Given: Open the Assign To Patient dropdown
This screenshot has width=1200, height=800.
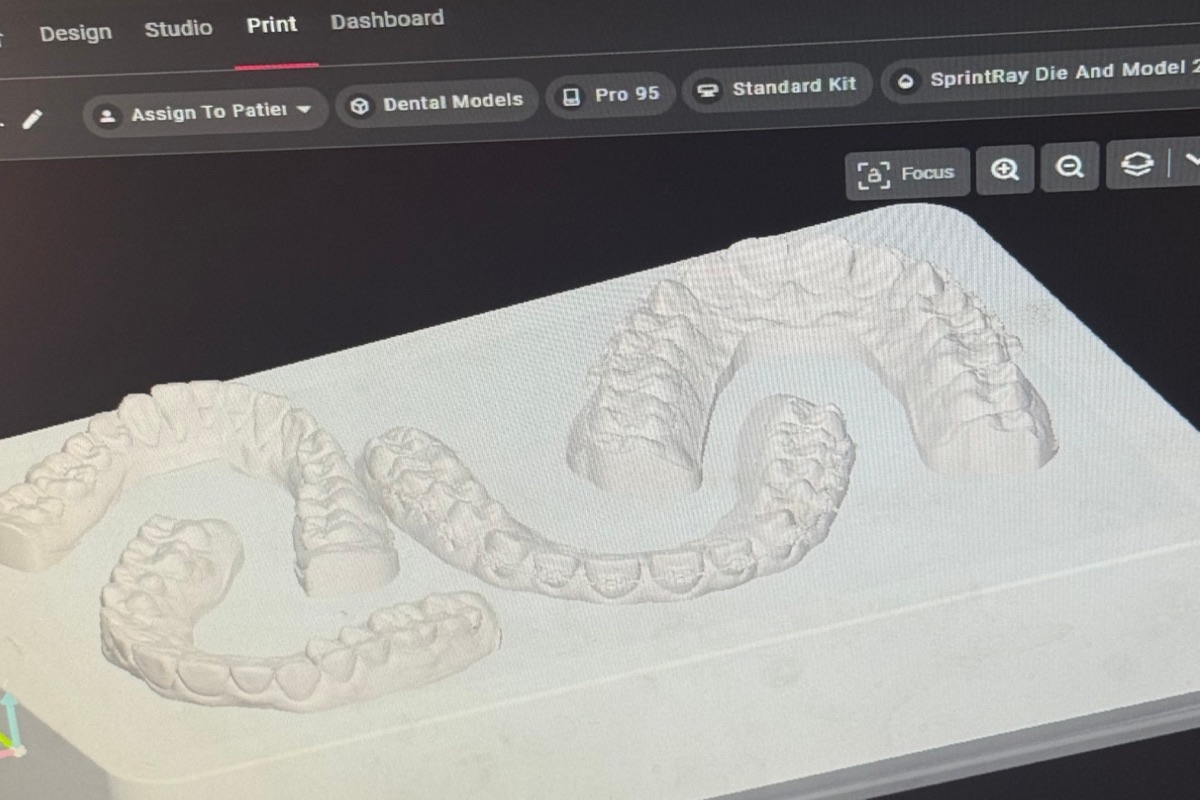Looking at the screenshot, I should [x=205, y=112].
